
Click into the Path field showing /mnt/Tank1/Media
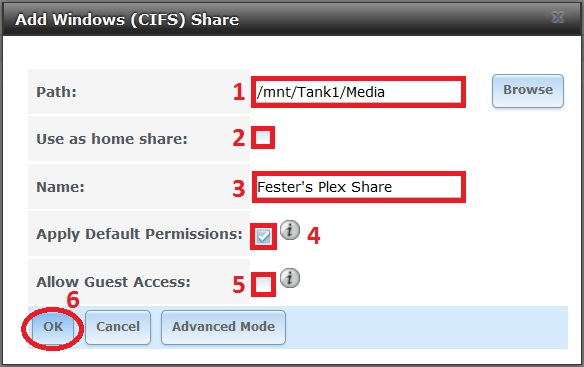[358, 92]
